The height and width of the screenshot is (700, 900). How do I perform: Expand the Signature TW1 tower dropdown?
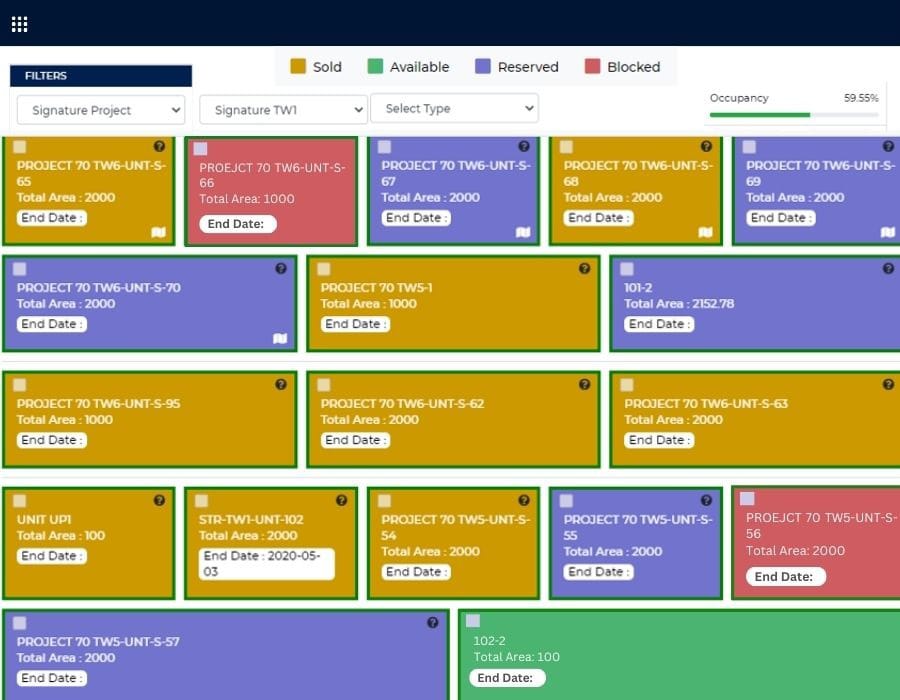pyautogui.click(x=283, y=110)
